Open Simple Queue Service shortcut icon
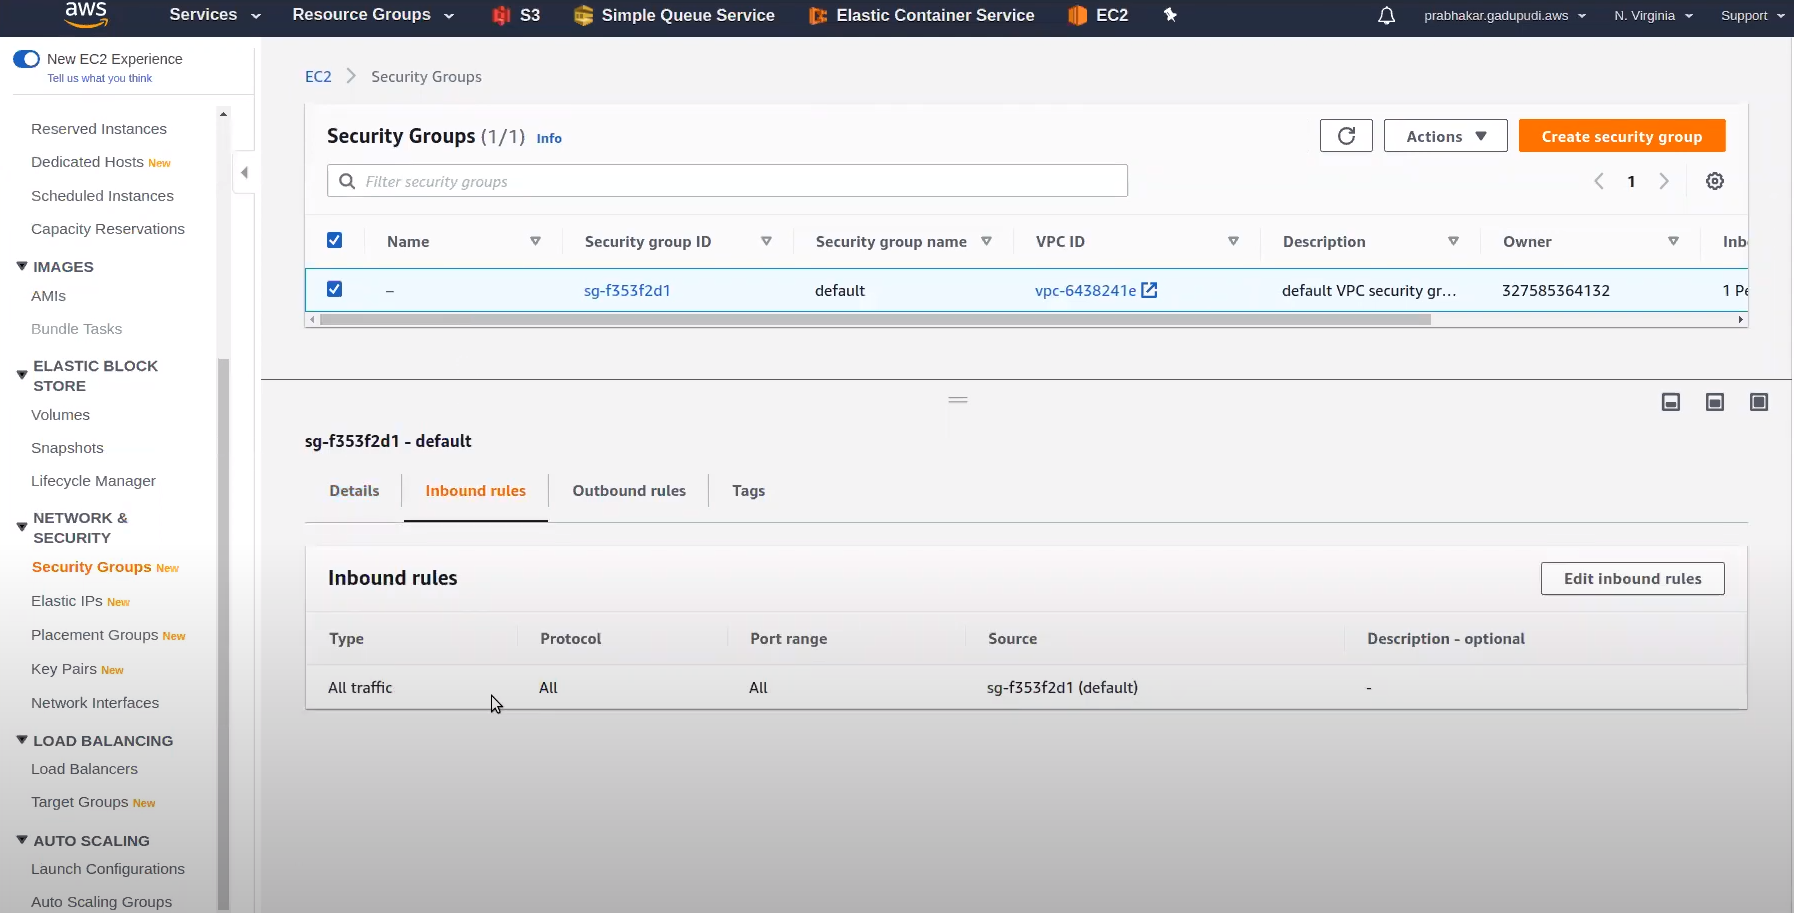 pos(583,15)
